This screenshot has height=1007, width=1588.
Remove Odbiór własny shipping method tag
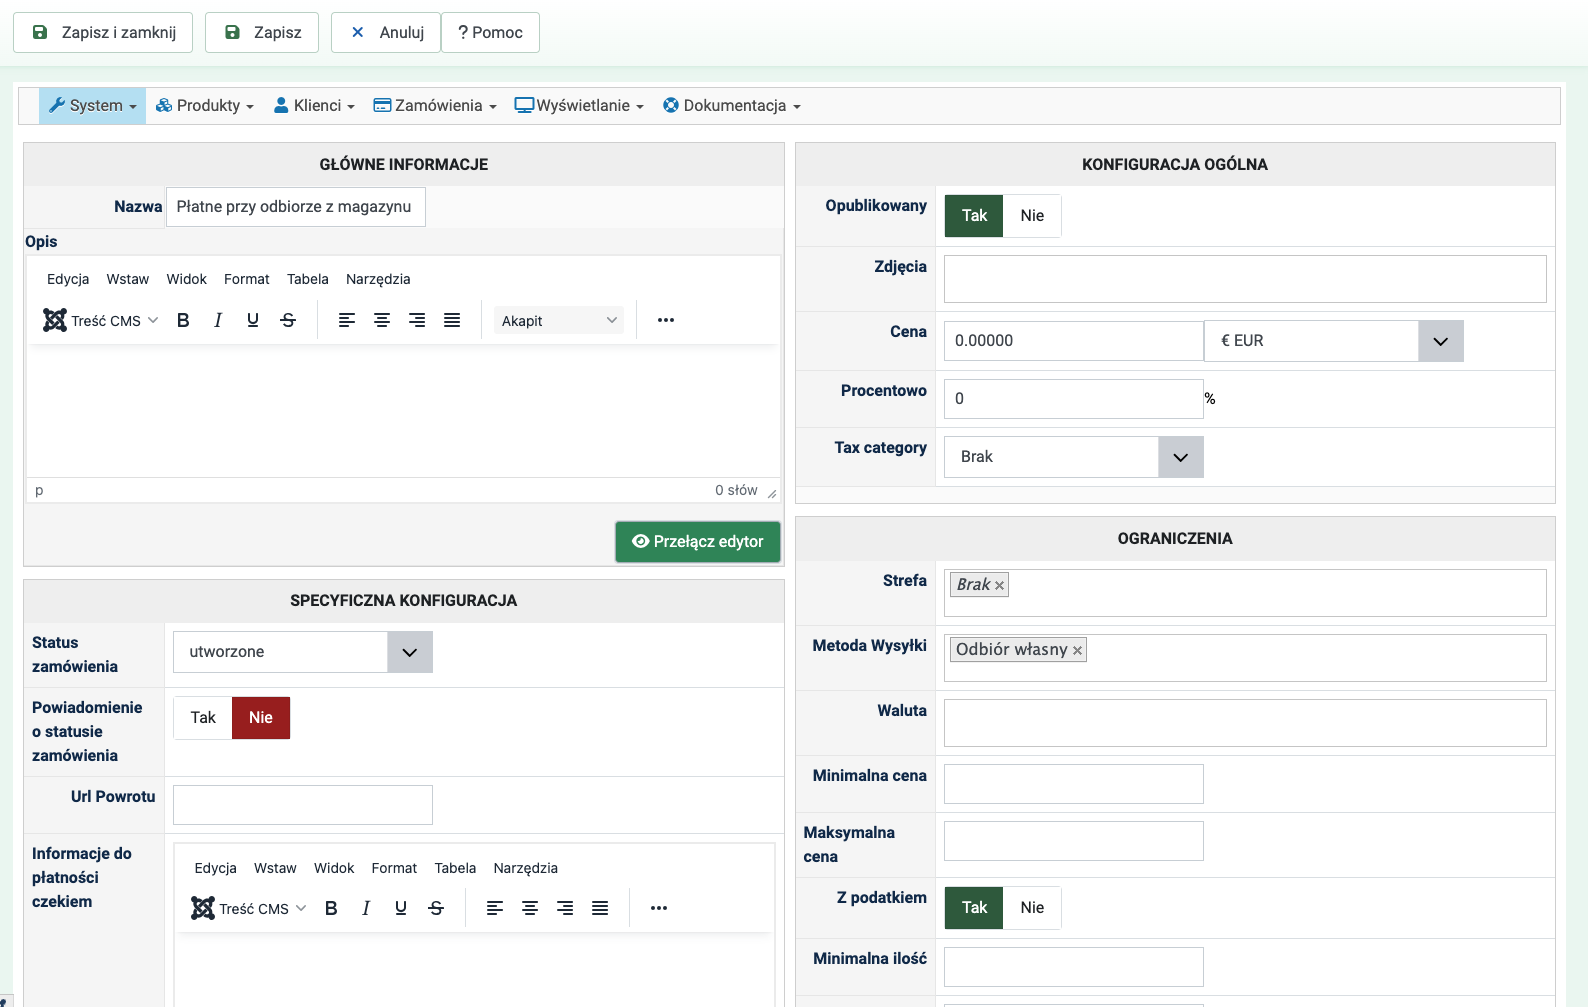tap(1077, 651)
